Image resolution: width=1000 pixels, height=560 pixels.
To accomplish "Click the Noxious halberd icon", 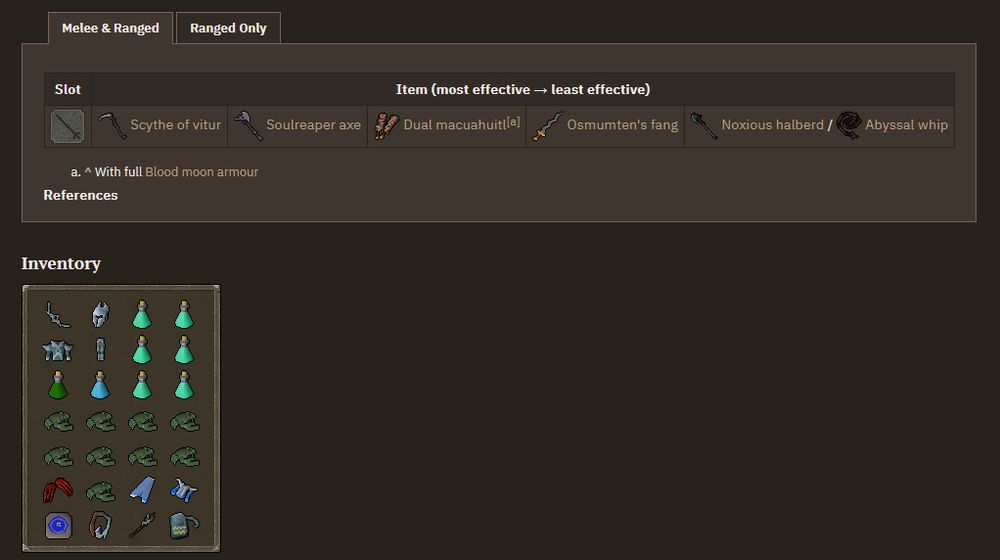I will click(703, 126).
